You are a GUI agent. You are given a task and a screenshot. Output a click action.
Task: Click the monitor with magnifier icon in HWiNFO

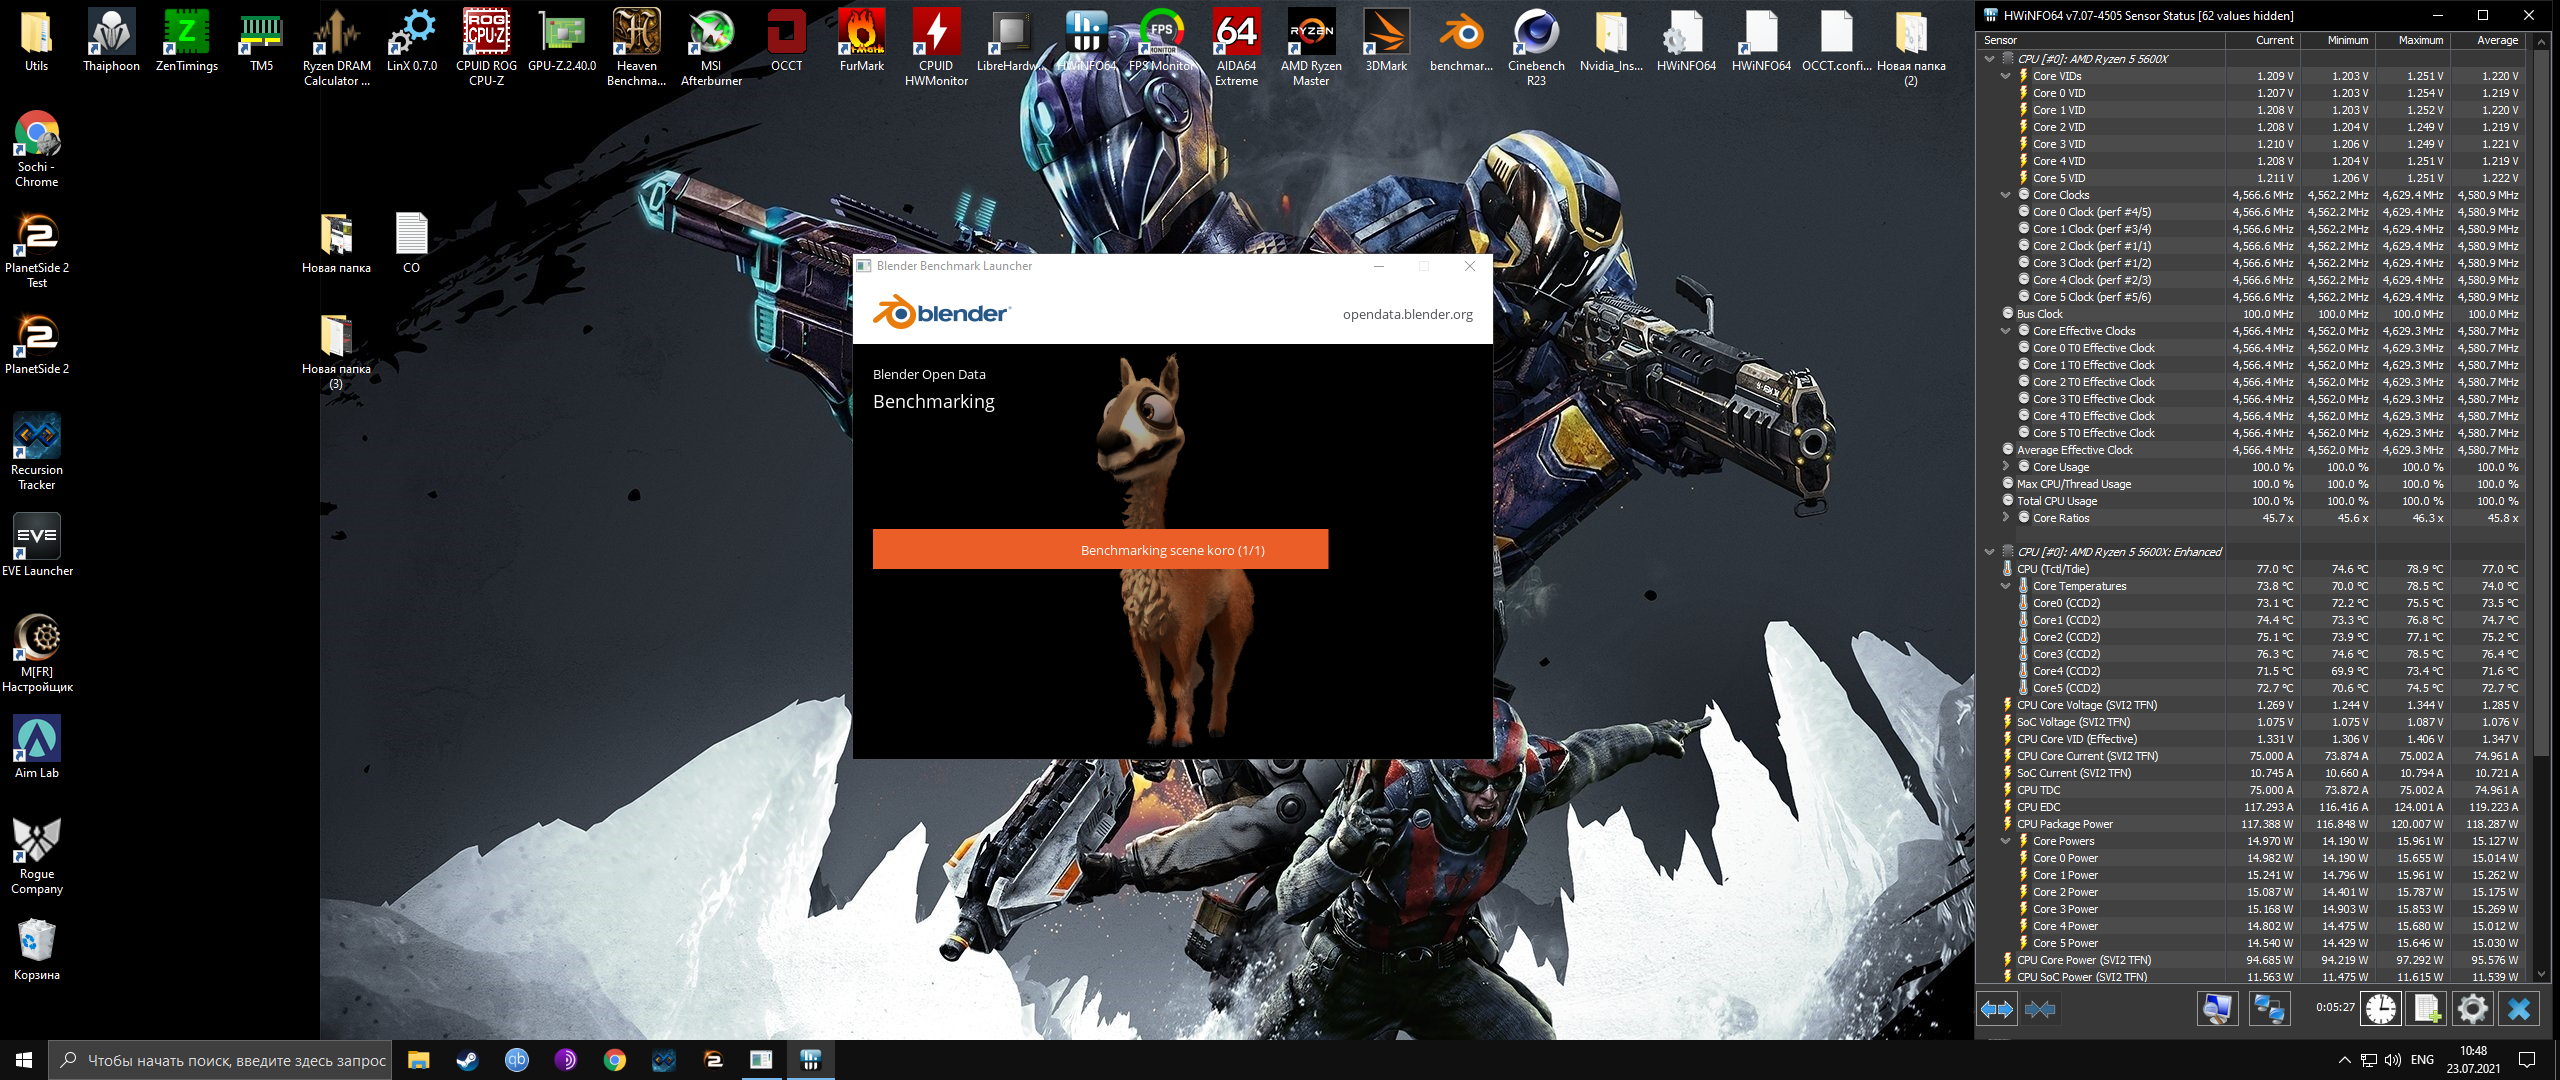[x=2217, y=1008]
